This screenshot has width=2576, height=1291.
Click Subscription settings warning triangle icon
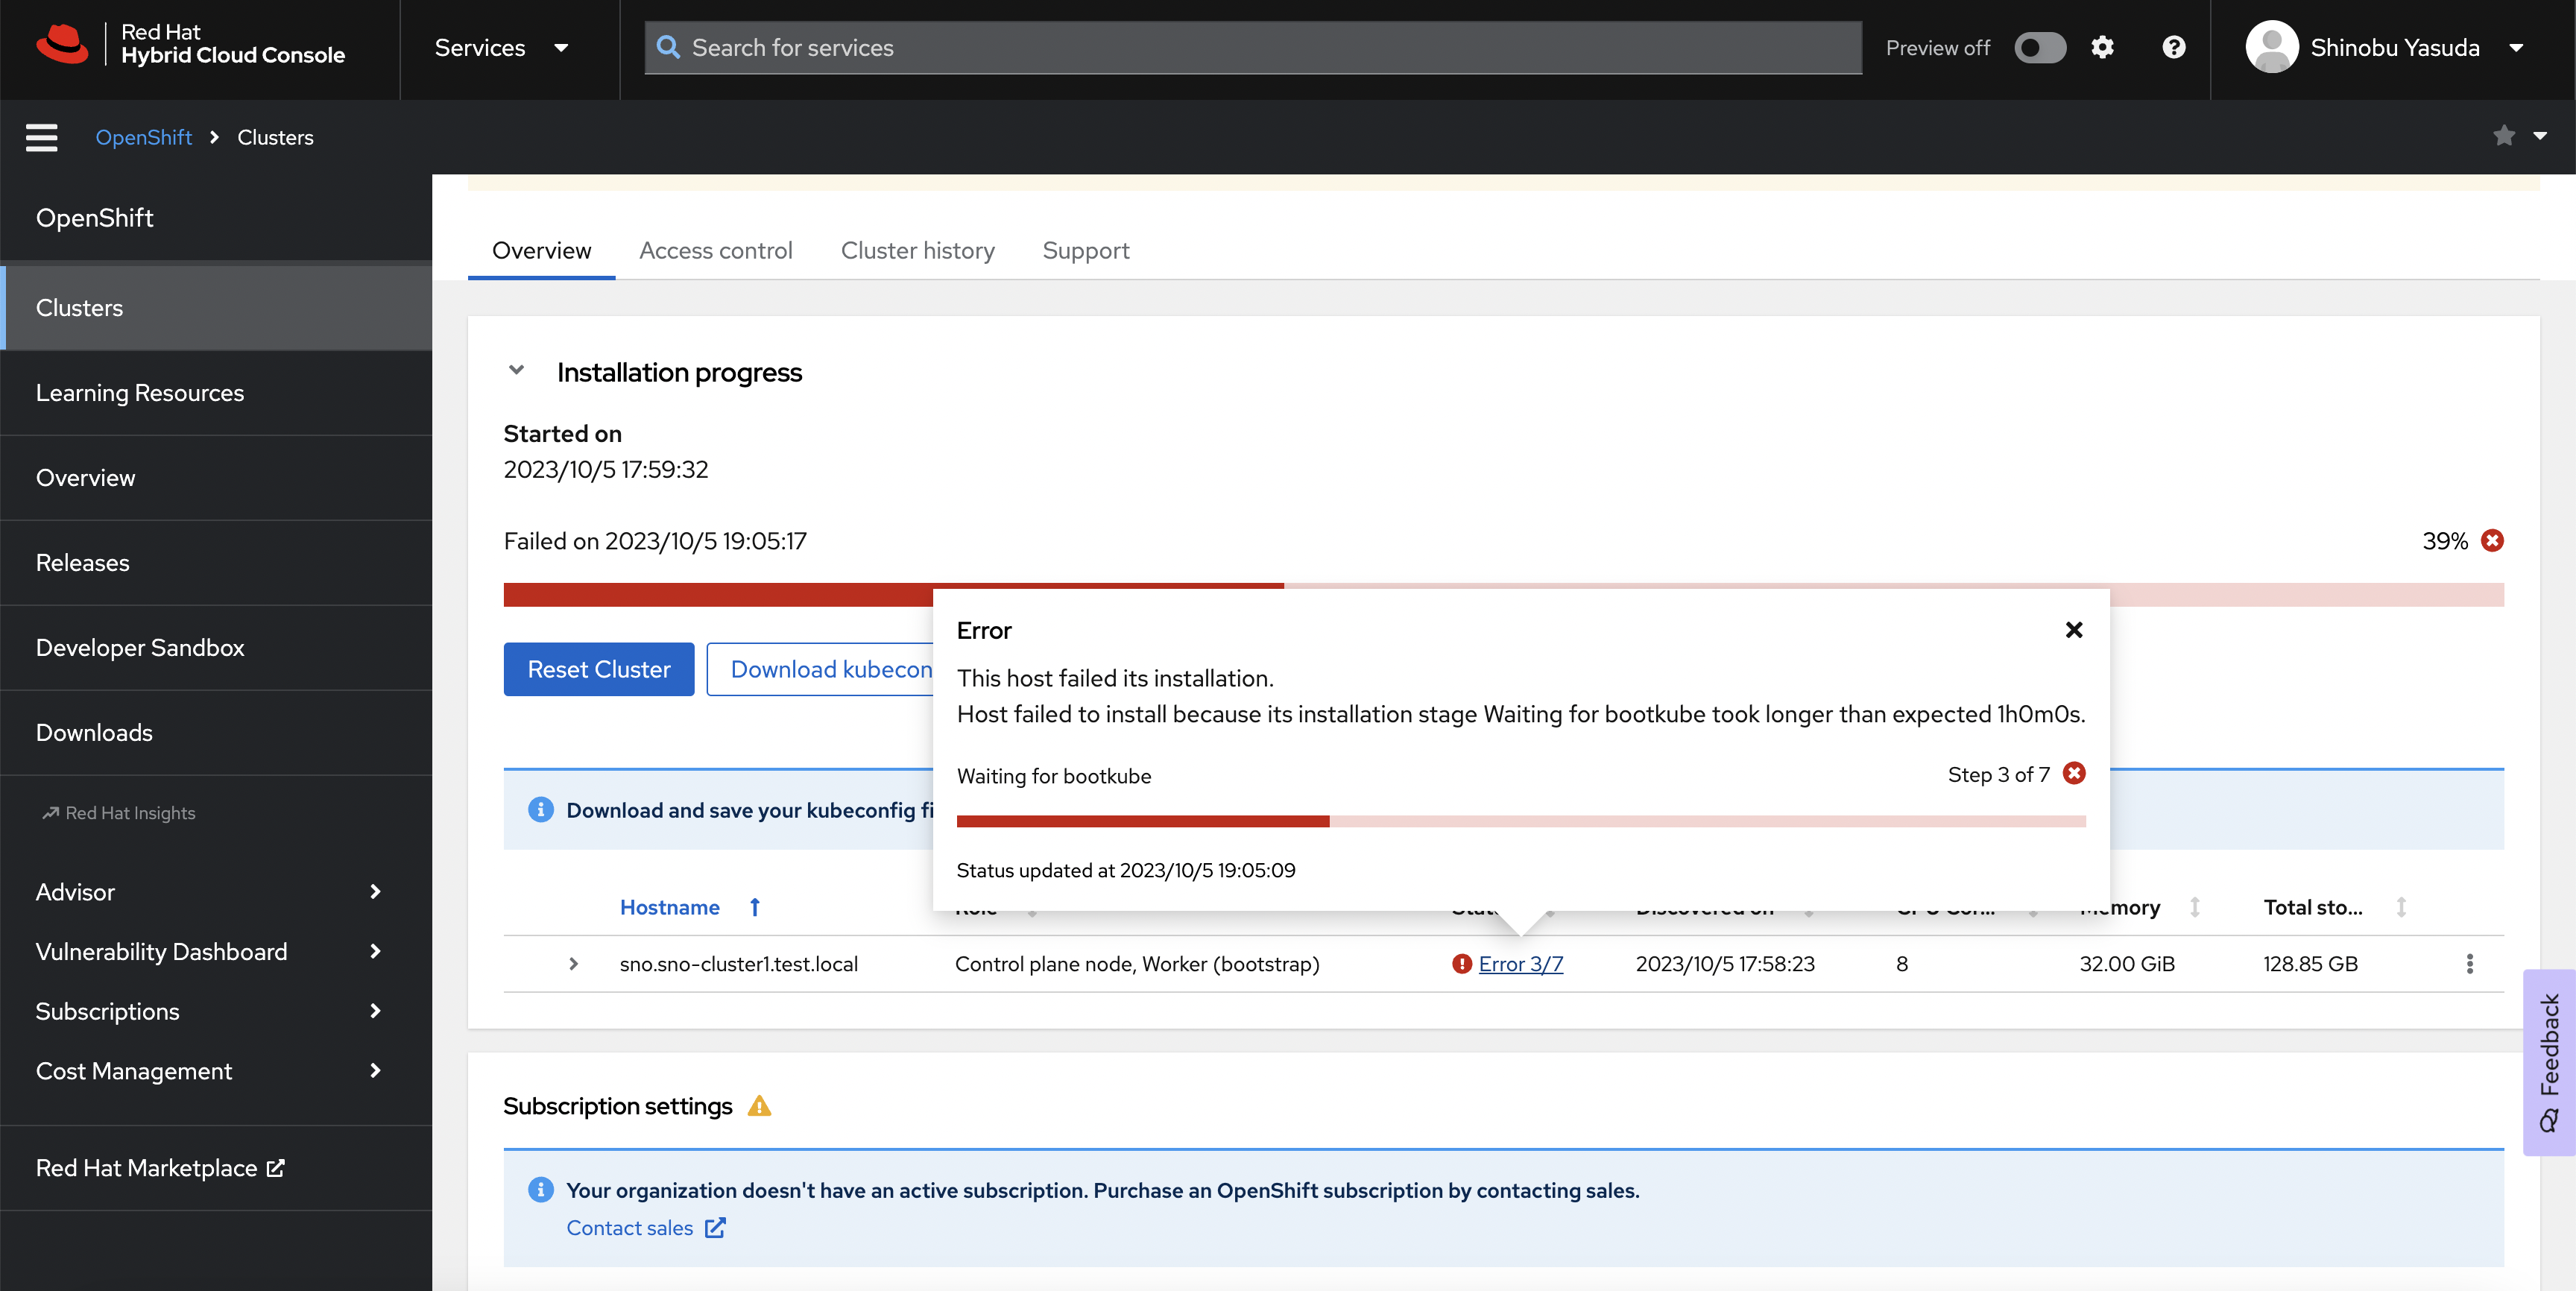[x=759, y=1106]
